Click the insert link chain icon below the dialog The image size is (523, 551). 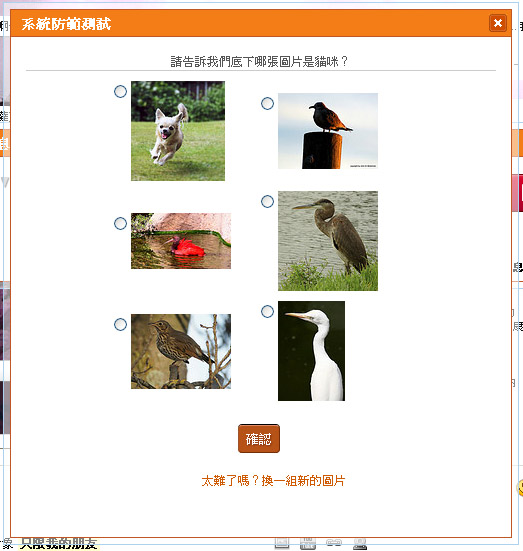(334, 543)
